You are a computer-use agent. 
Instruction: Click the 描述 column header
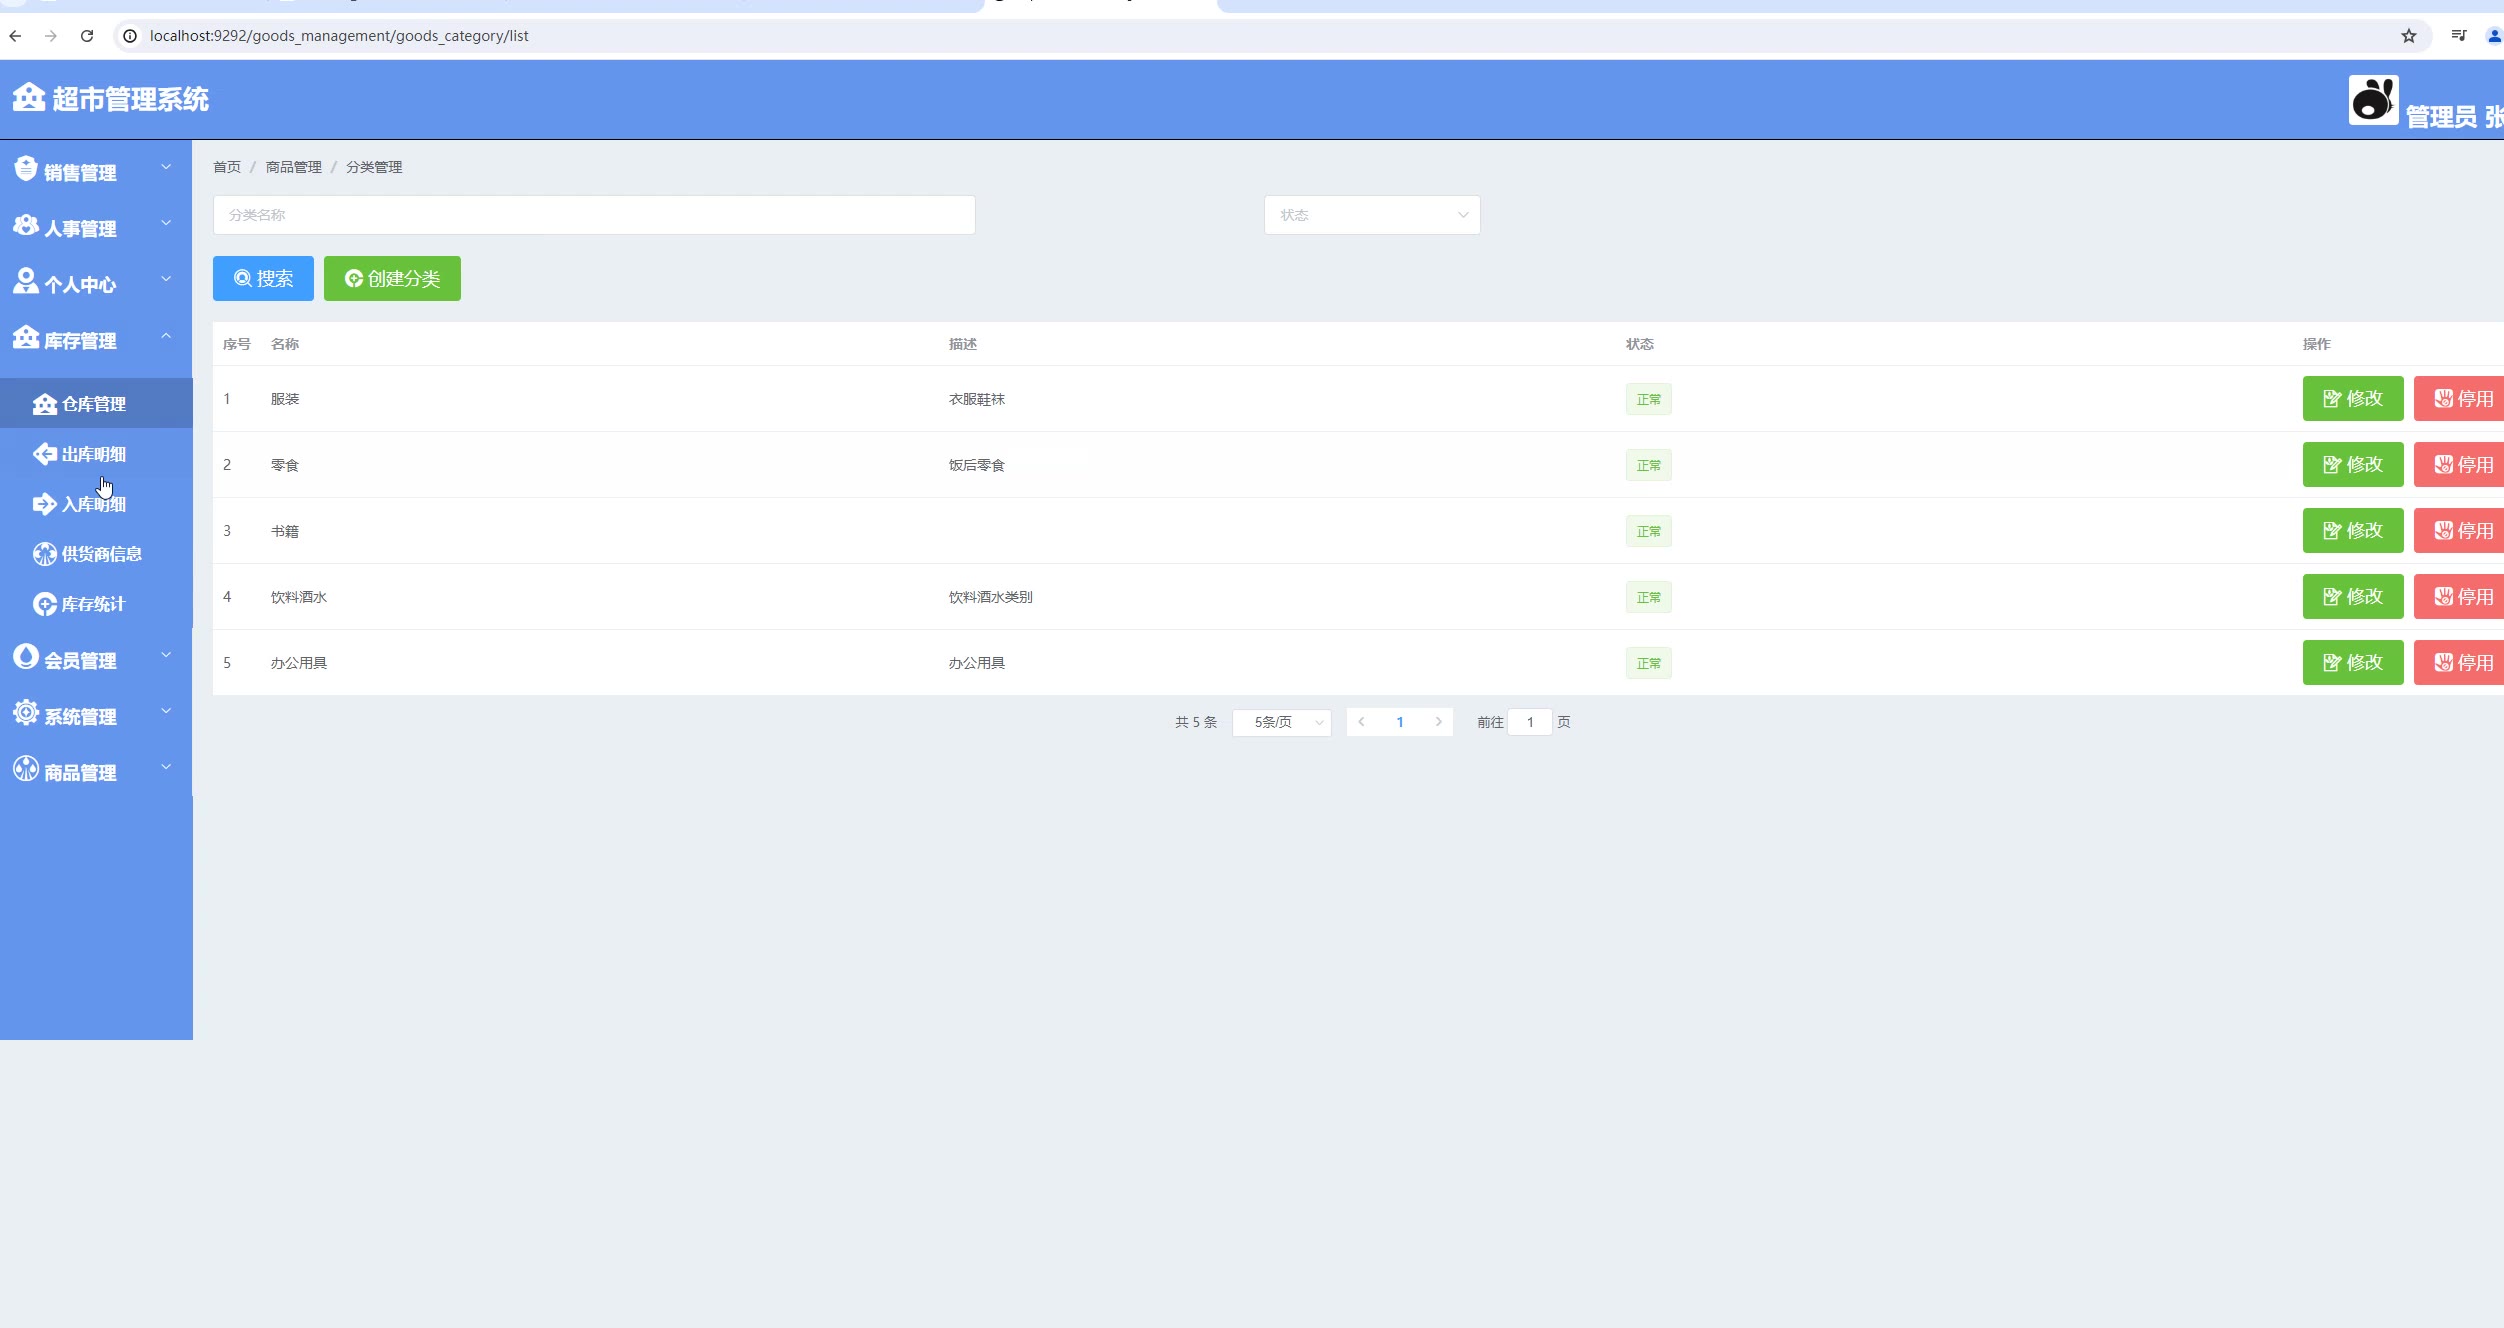(x=963, y=344)
